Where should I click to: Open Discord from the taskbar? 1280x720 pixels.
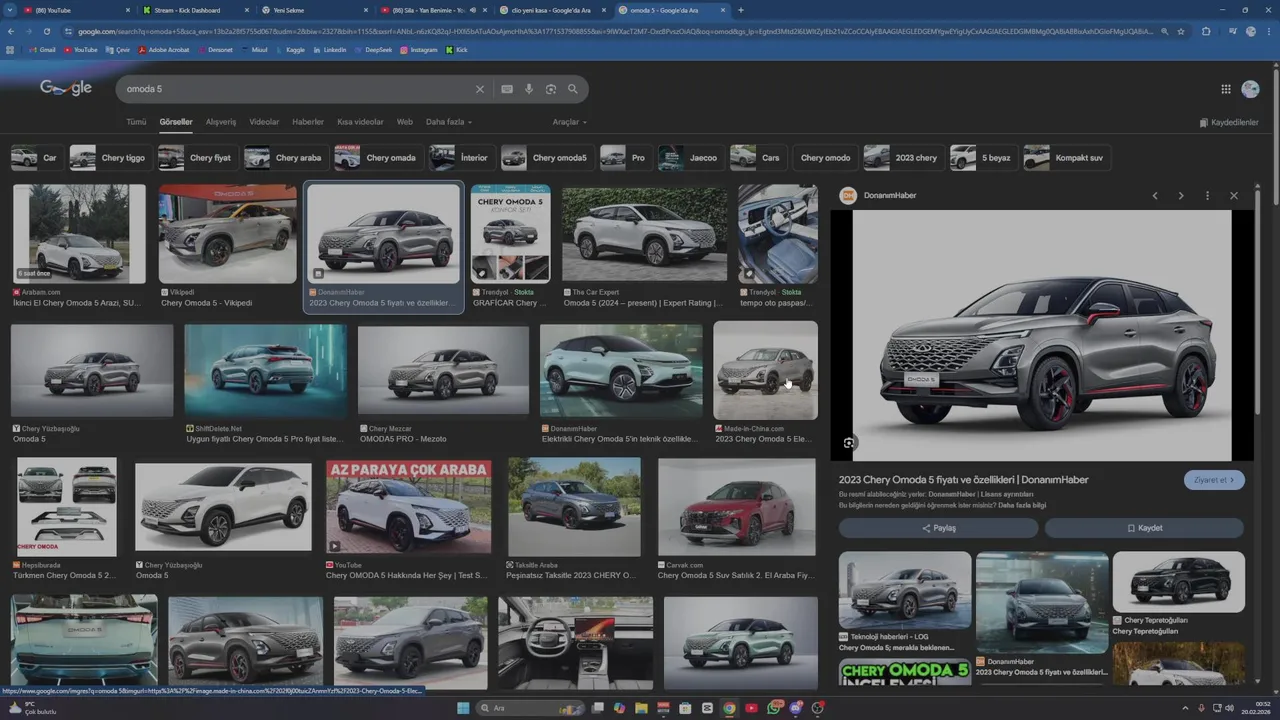(796, 708)
